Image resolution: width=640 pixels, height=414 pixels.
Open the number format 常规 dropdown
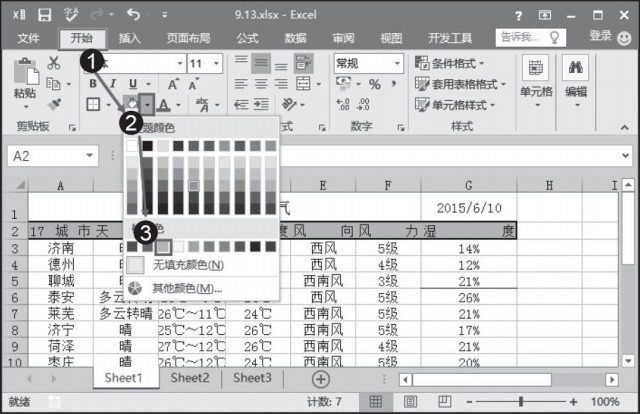pyautogui.click(x=397, y=64)
